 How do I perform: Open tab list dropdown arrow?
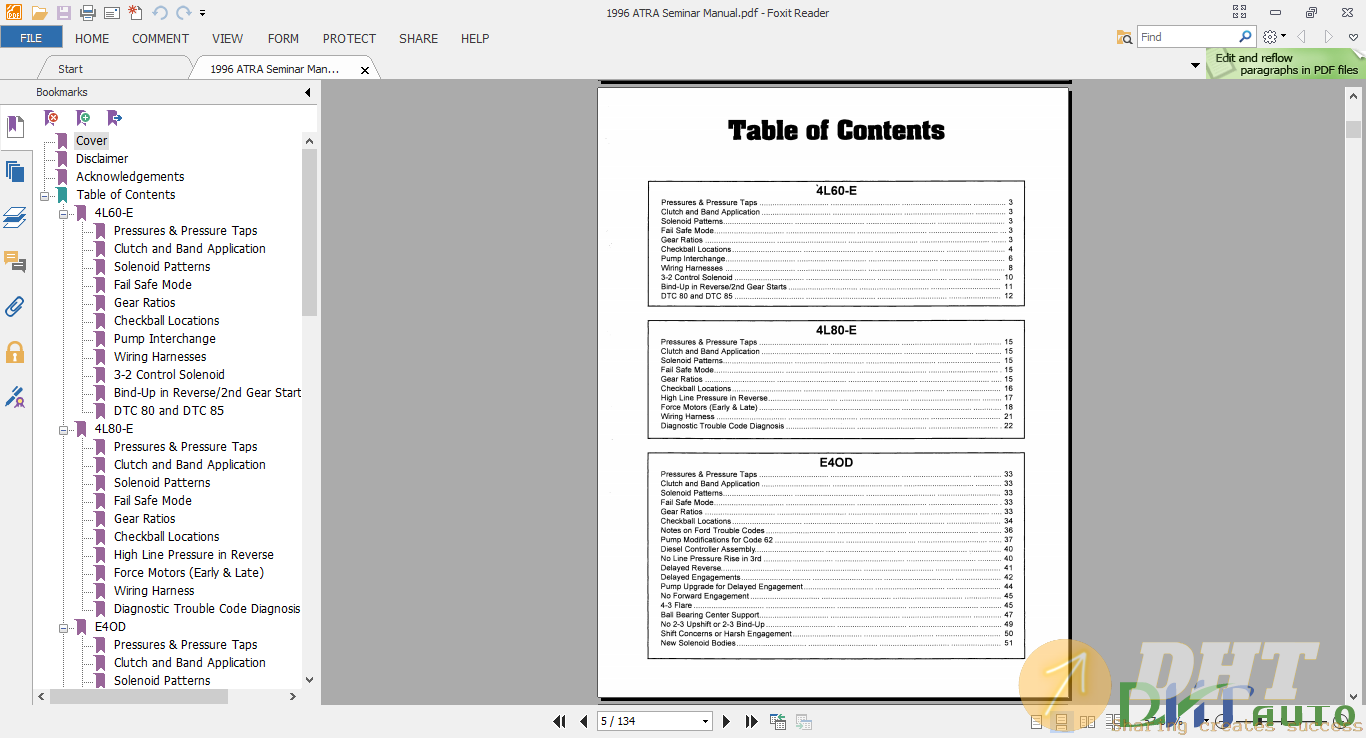pos(1196,66)
